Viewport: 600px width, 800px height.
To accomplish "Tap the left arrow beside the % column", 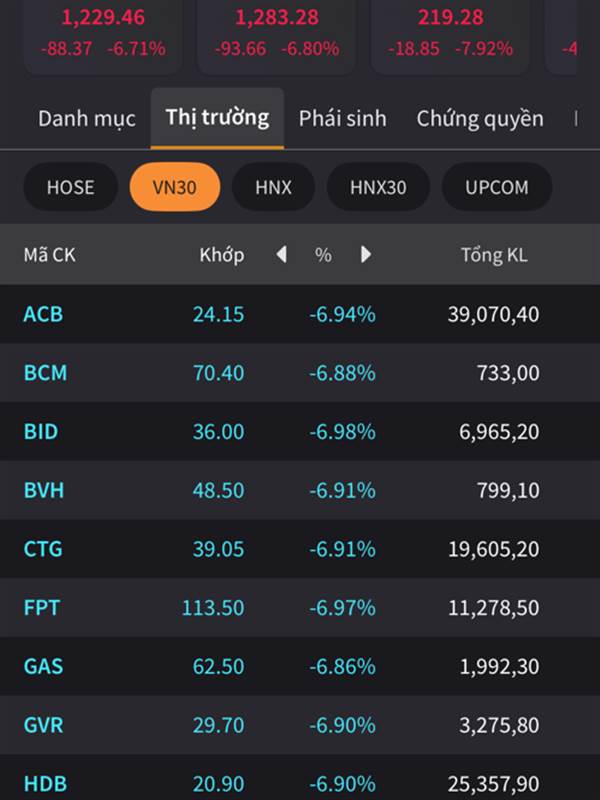I will (x=282, y=254).
